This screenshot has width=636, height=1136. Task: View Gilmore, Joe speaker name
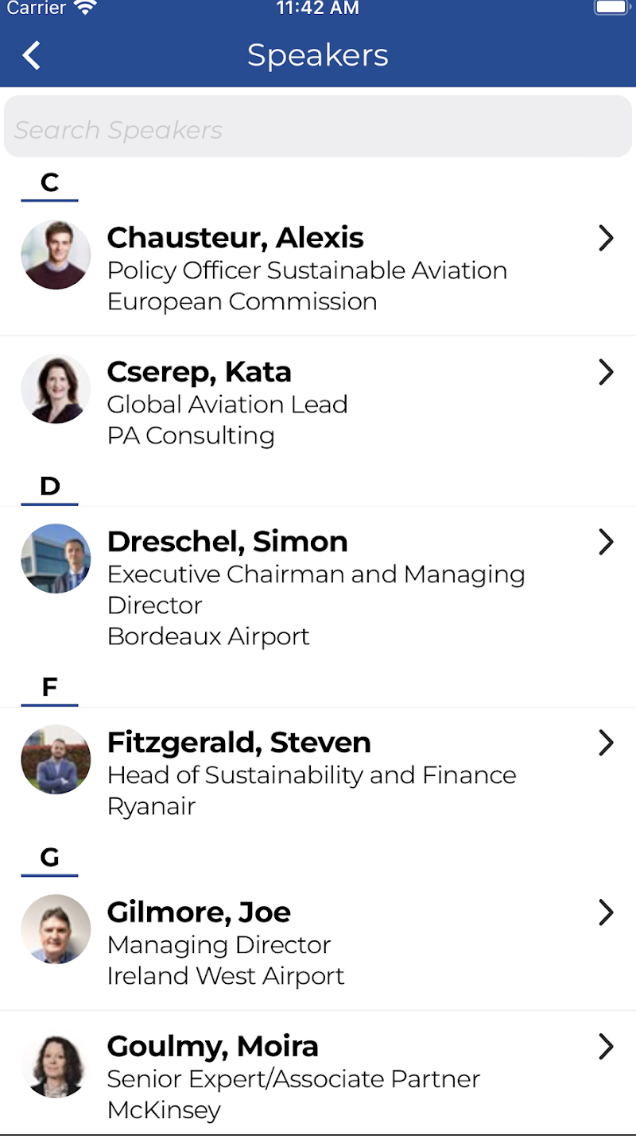click(x=199, y=912)
